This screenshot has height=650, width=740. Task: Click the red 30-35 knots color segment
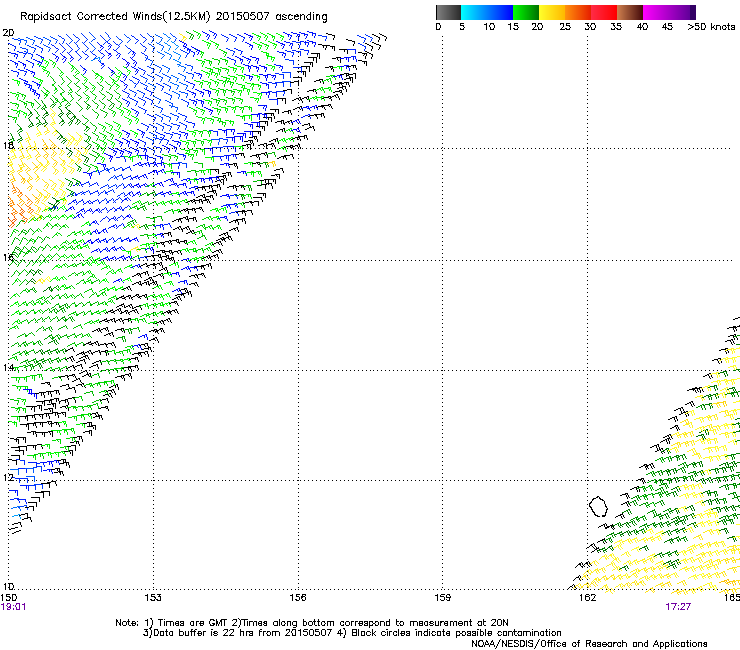(604, 12)
